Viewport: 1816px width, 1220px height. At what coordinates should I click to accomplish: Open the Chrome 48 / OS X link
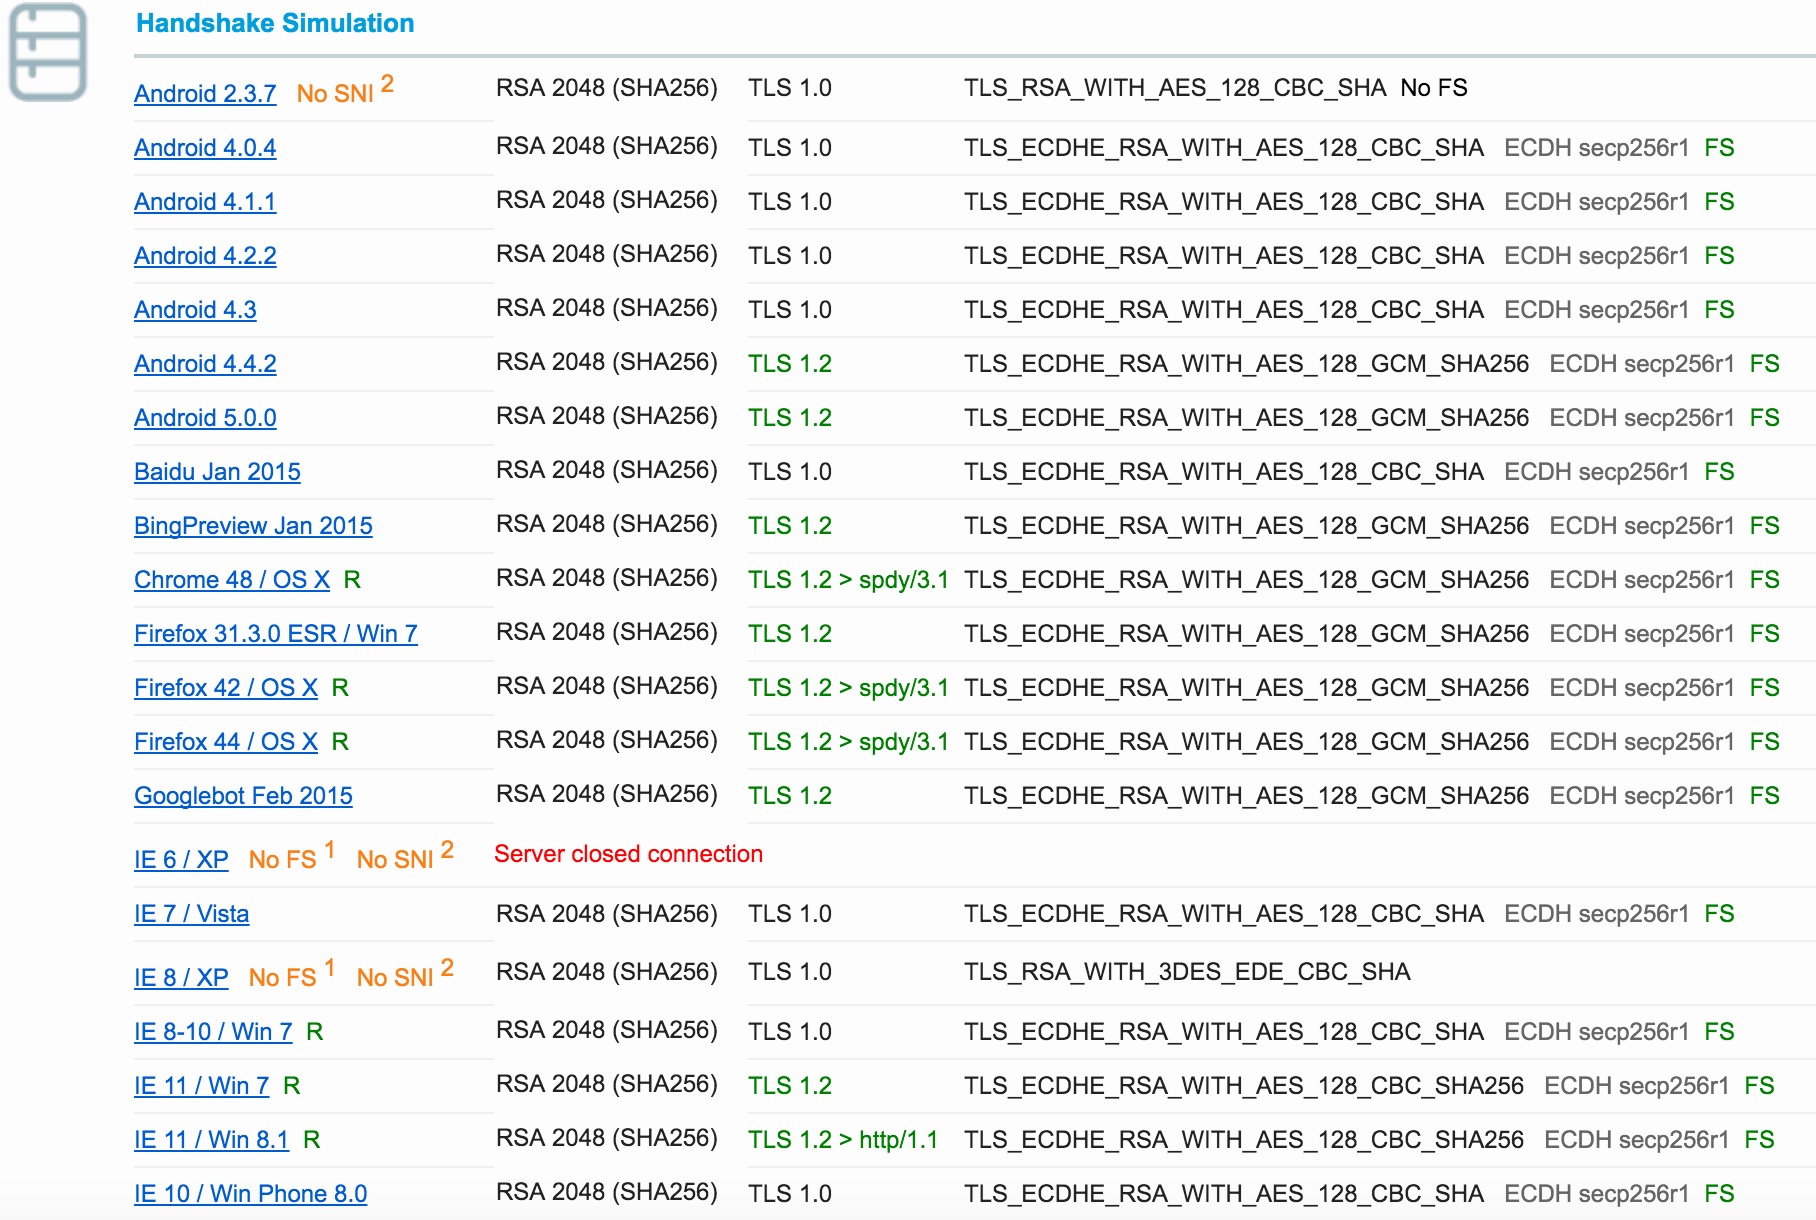(x=232, y=580)
